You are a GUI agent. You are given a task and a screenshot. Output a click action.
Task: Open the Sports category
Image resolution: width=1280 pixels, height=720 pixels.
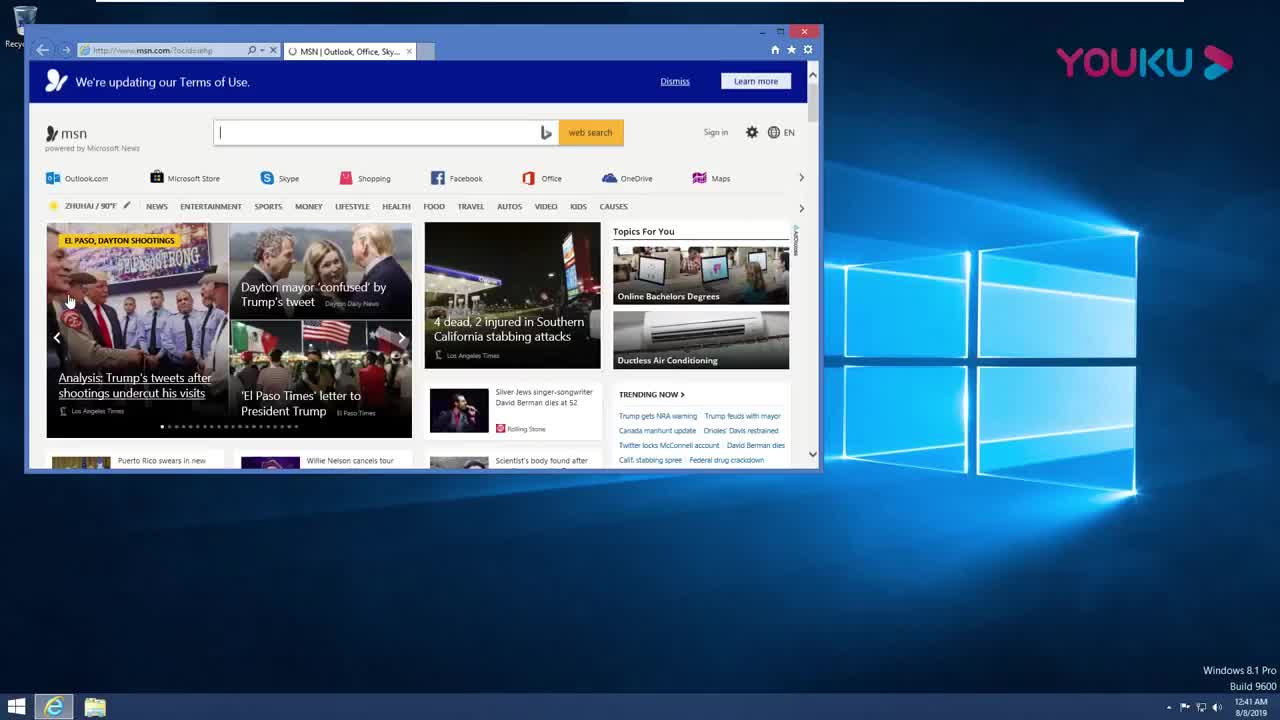tap(268, 207)
